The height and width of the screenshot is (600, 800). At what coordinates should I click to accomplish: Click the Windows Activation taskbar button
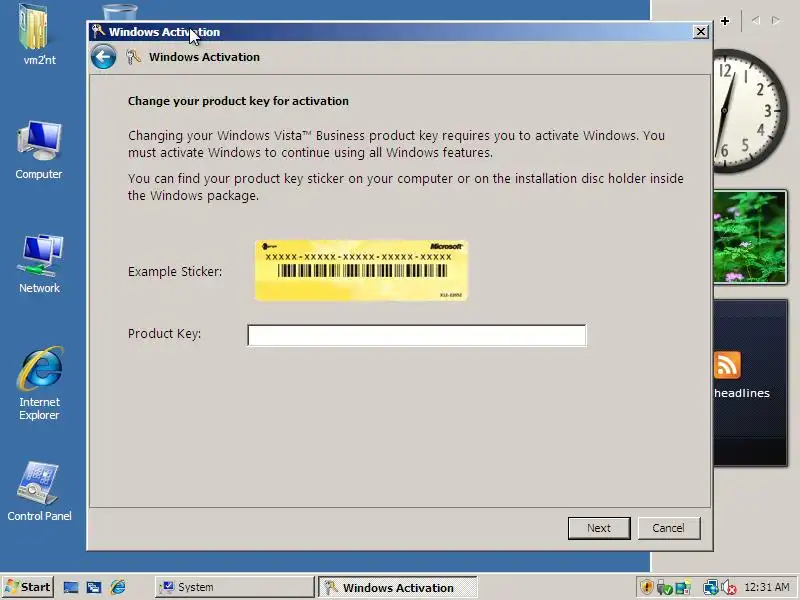coord(398,587)
